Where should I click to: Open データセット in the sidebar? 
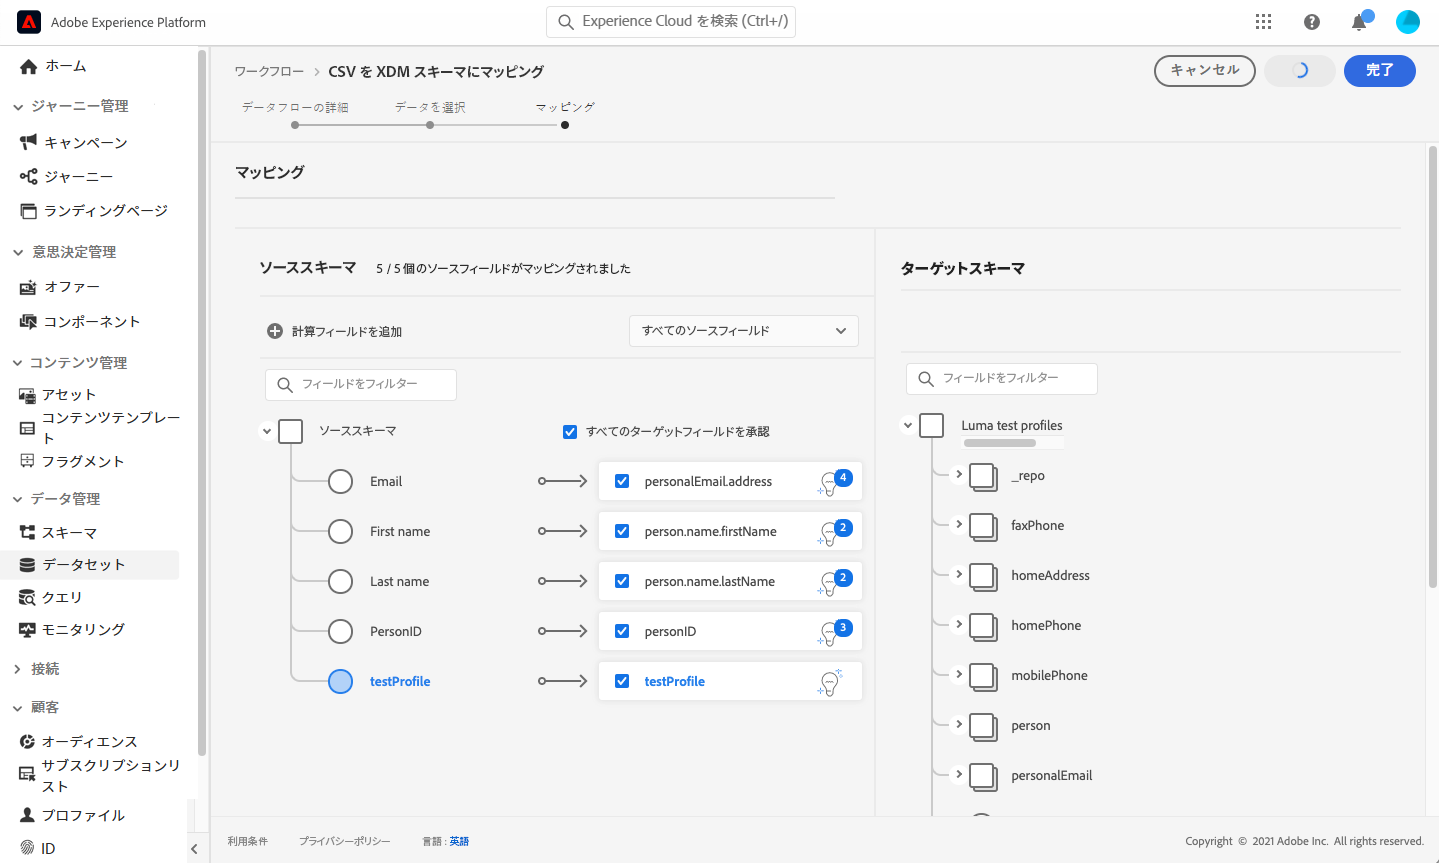[x=84, y=565]
